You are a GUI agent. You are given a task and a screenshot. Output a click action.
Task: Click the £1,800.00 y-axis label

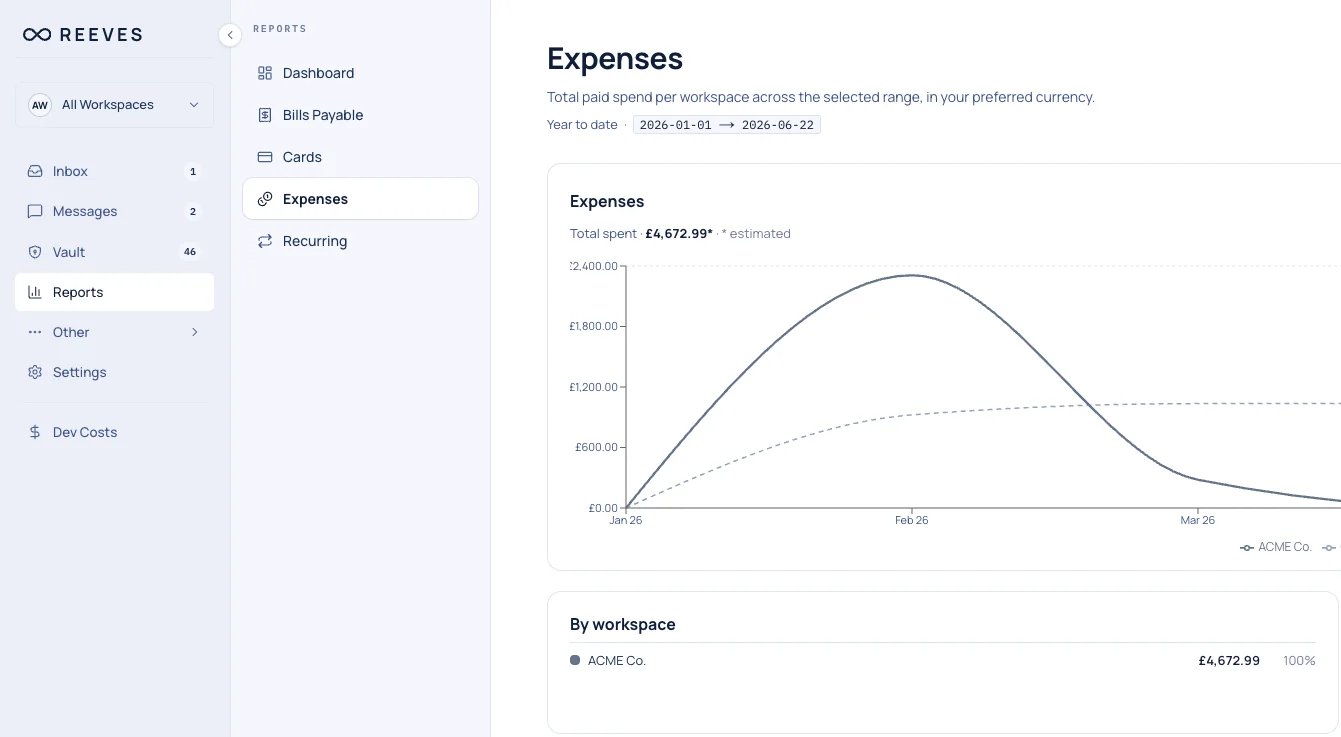point(594,326)
